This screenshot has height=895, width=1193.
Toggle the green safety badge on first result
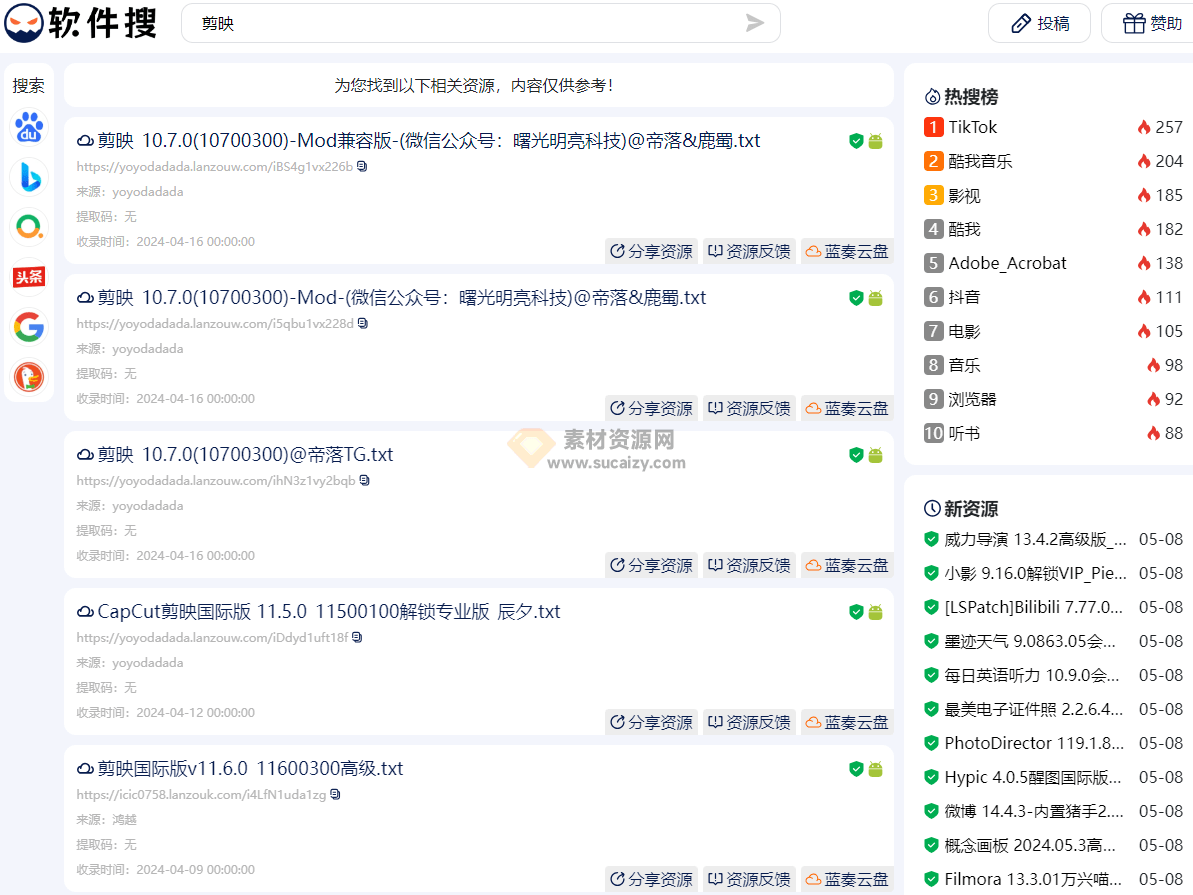pos(856,141)
